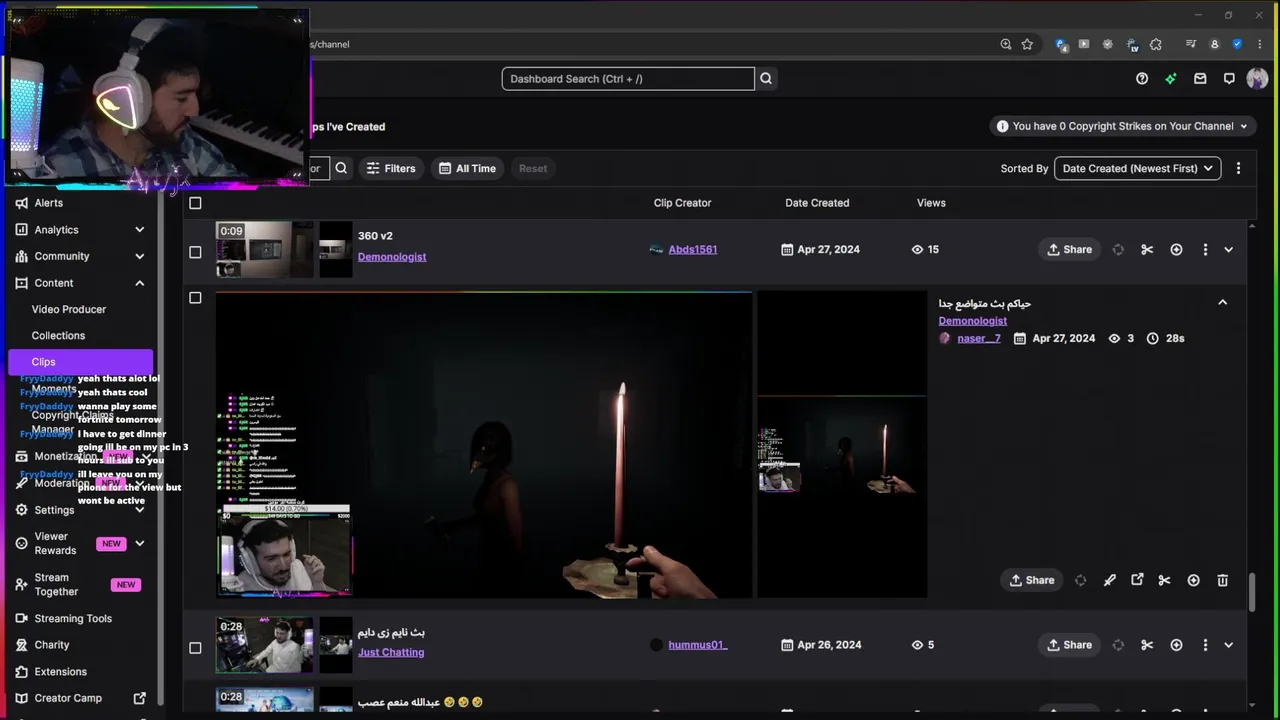The image size is (1280, 720).
Task: Open the kebab menu on the 360 v2 row
Action: (x=1205, y=250)
